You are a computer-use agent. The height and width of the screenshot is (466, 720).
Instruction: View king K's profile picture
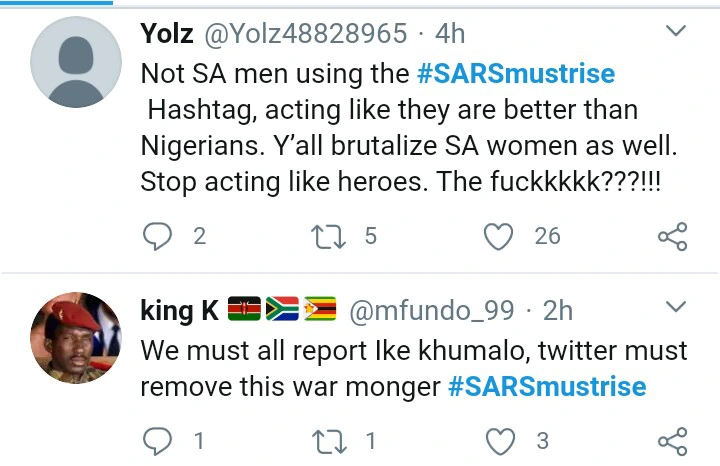[76, 338]
